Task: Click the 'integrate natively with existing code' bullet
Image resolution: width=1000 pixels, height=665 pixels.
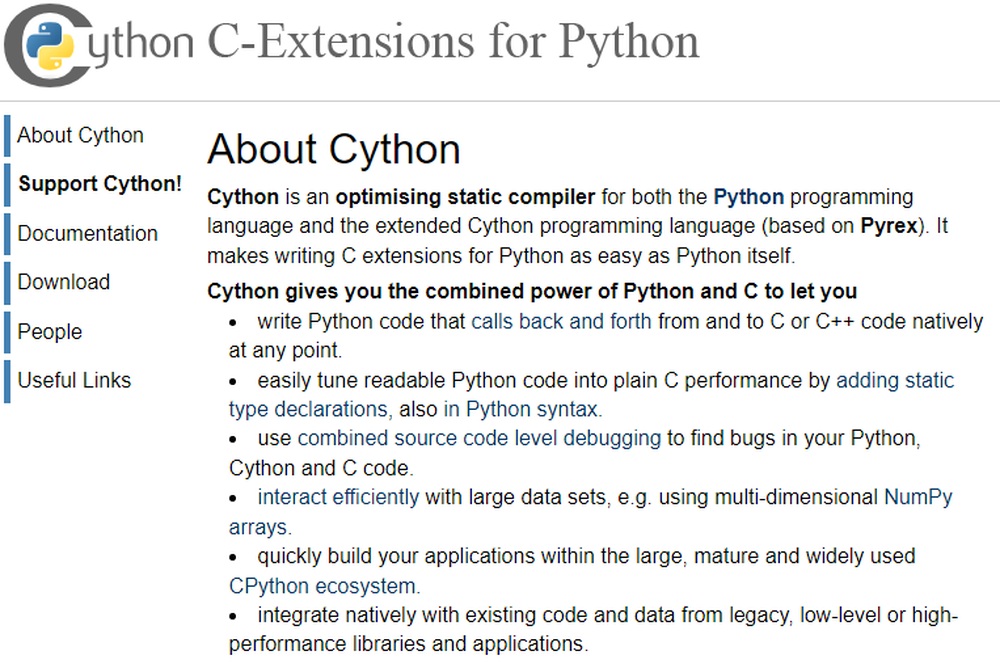Action: pos(593,629)
